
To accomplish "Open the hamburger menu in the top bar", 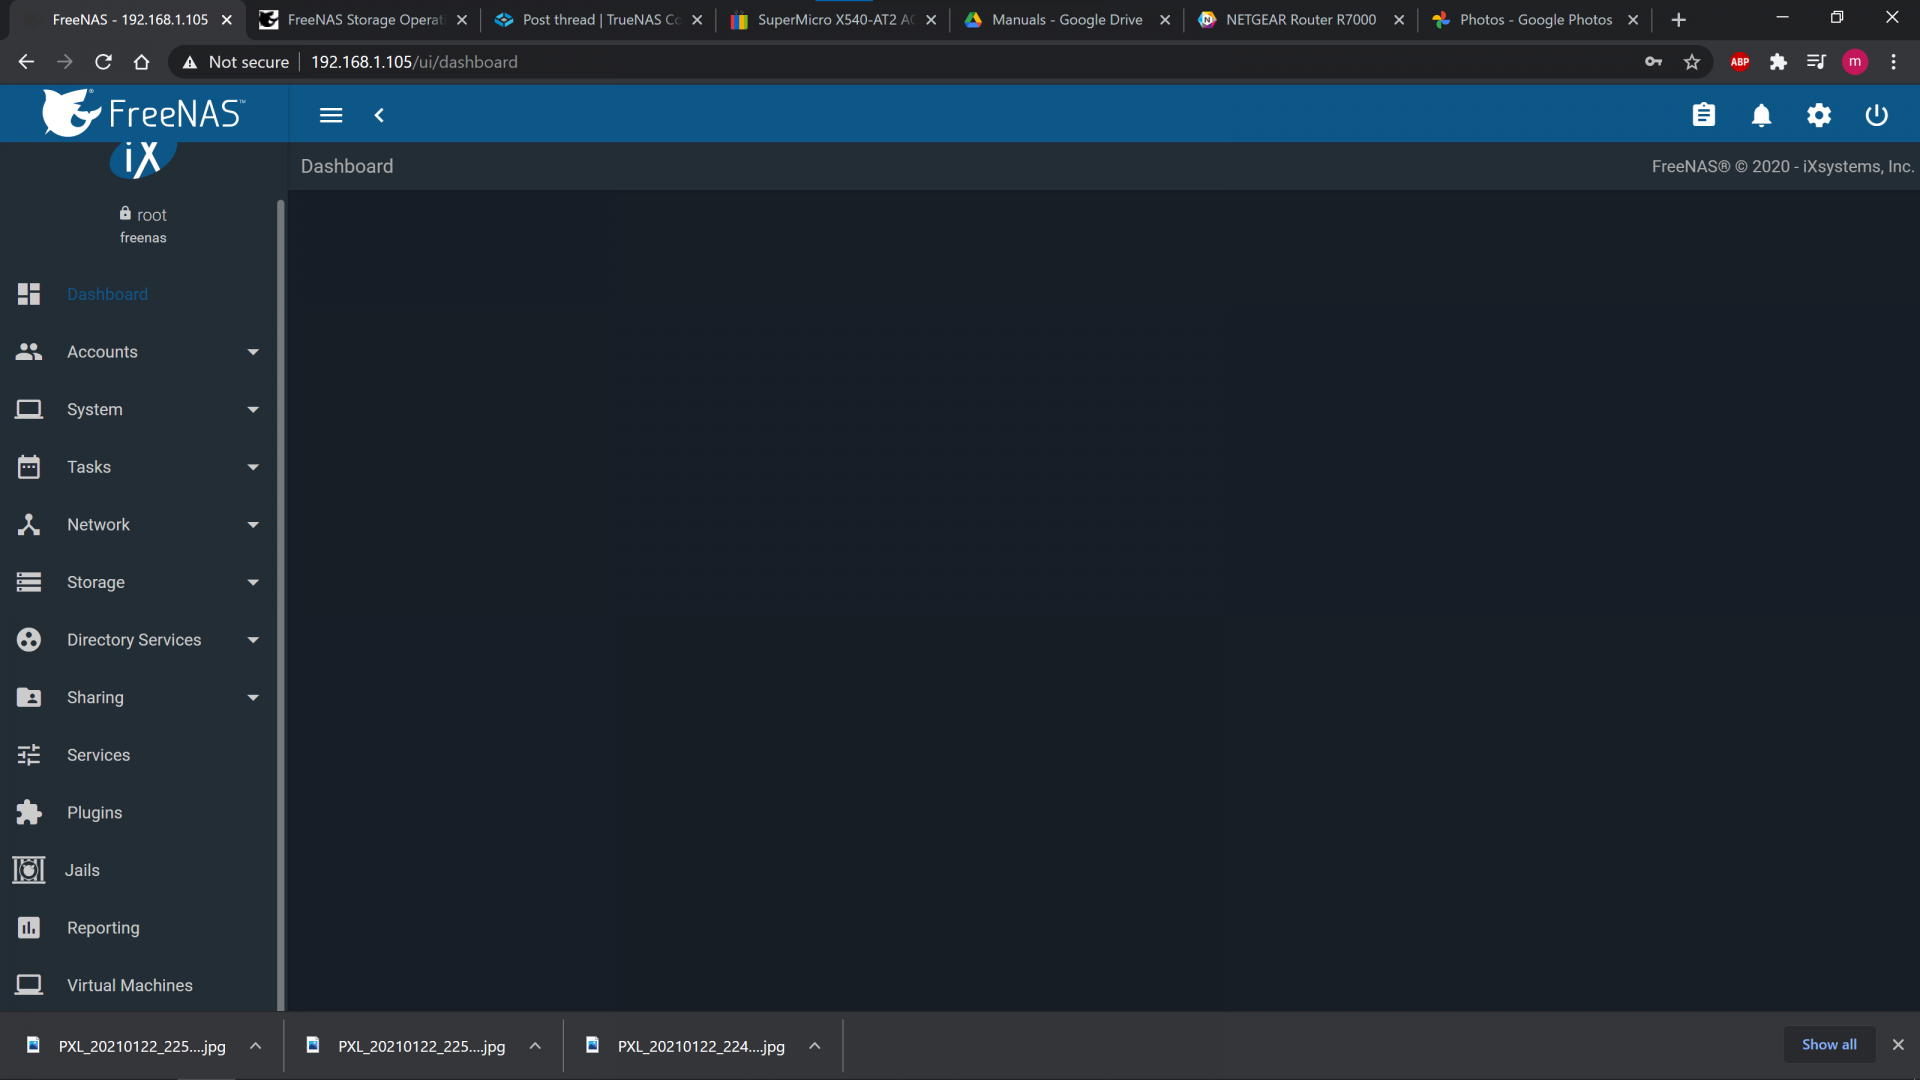I will (x=331, y=115).
